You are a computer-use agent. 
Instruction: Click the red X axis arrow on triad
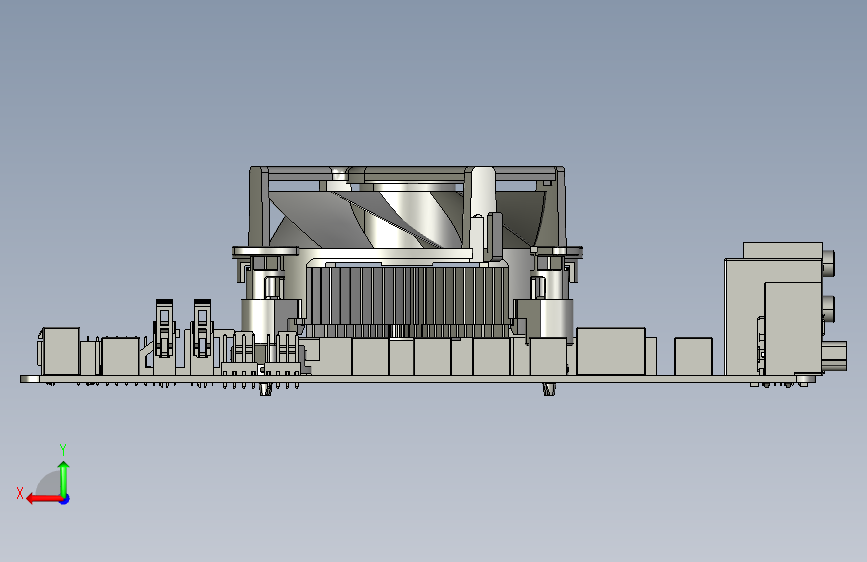43,499
